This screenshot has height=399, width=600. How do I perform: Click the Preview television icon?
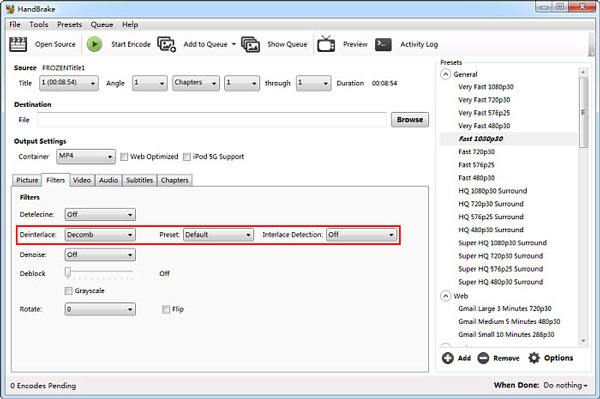tap(326, 44)
